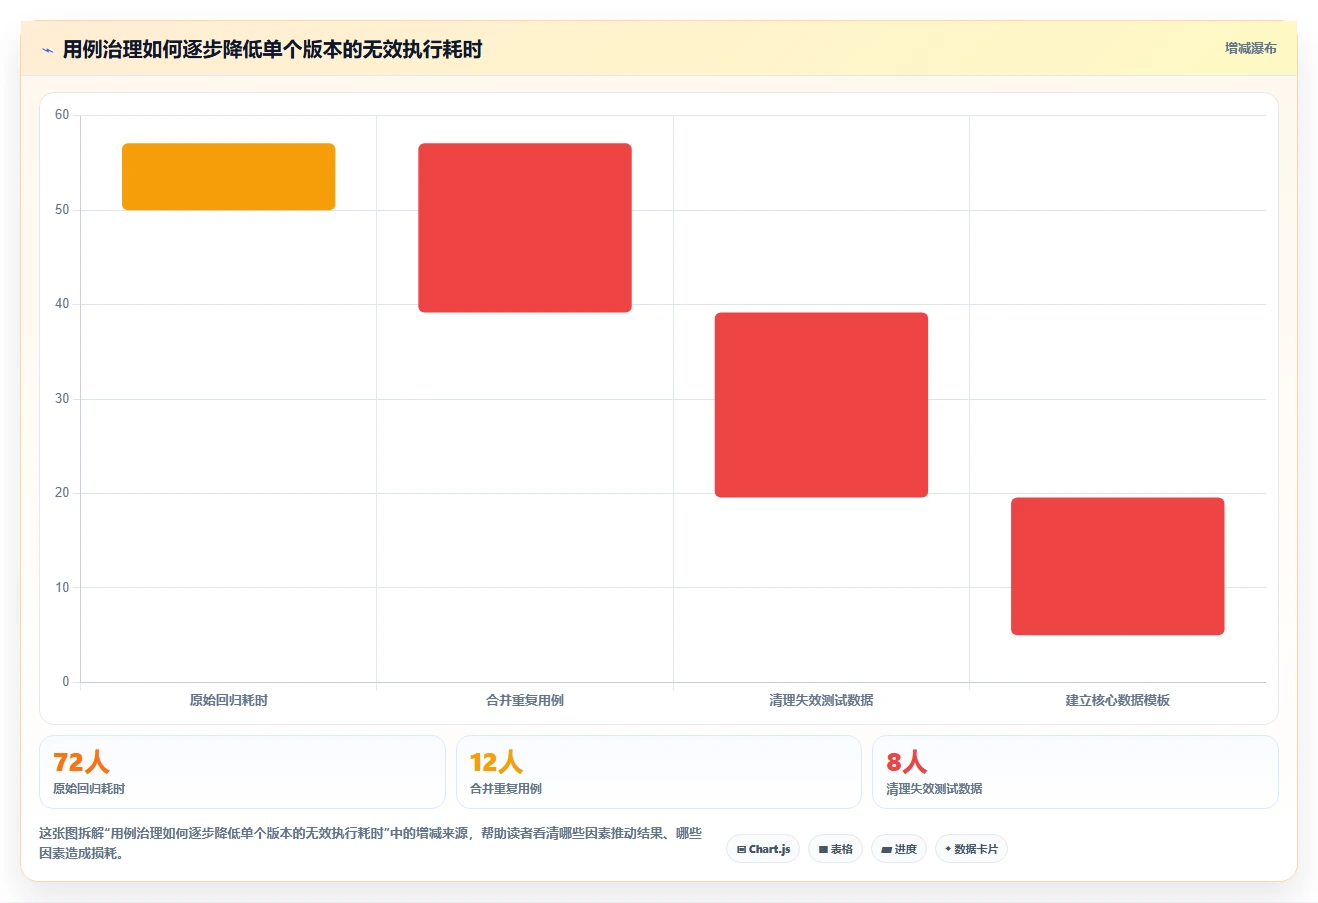Click the orange 原始回归耗时 bar
1318x903 pixels.
[229, 177]
